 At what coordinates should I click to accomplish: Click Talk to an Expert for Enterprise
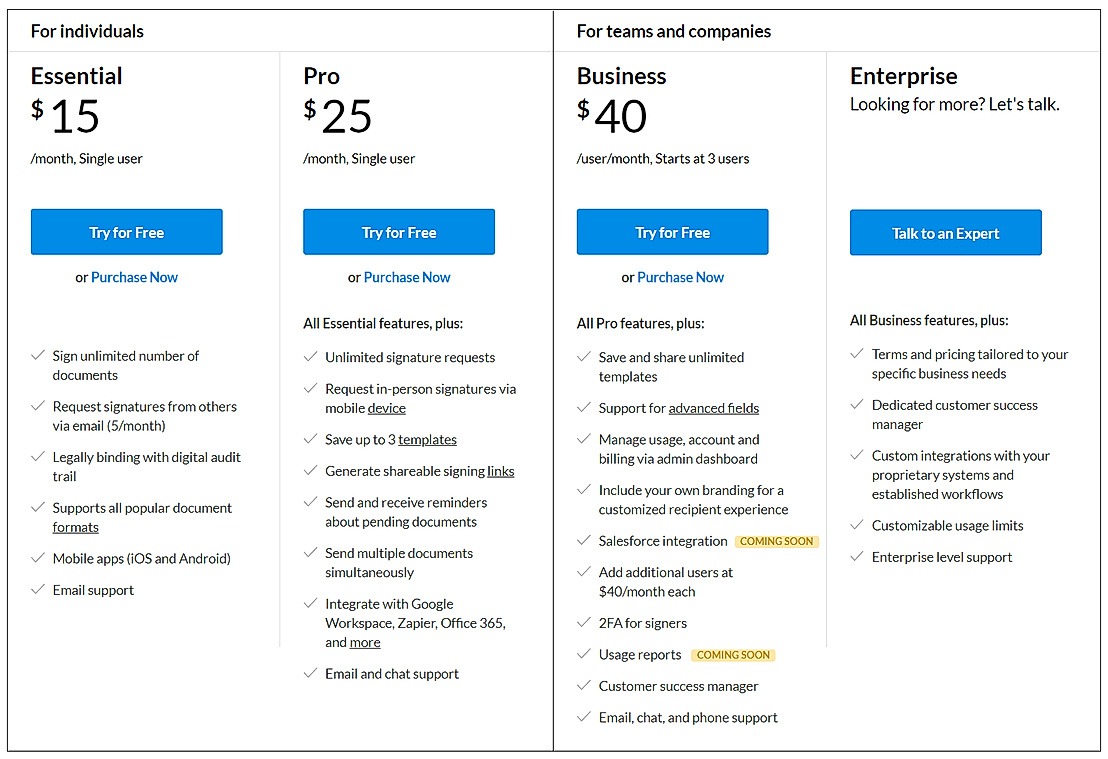[945, 232]
